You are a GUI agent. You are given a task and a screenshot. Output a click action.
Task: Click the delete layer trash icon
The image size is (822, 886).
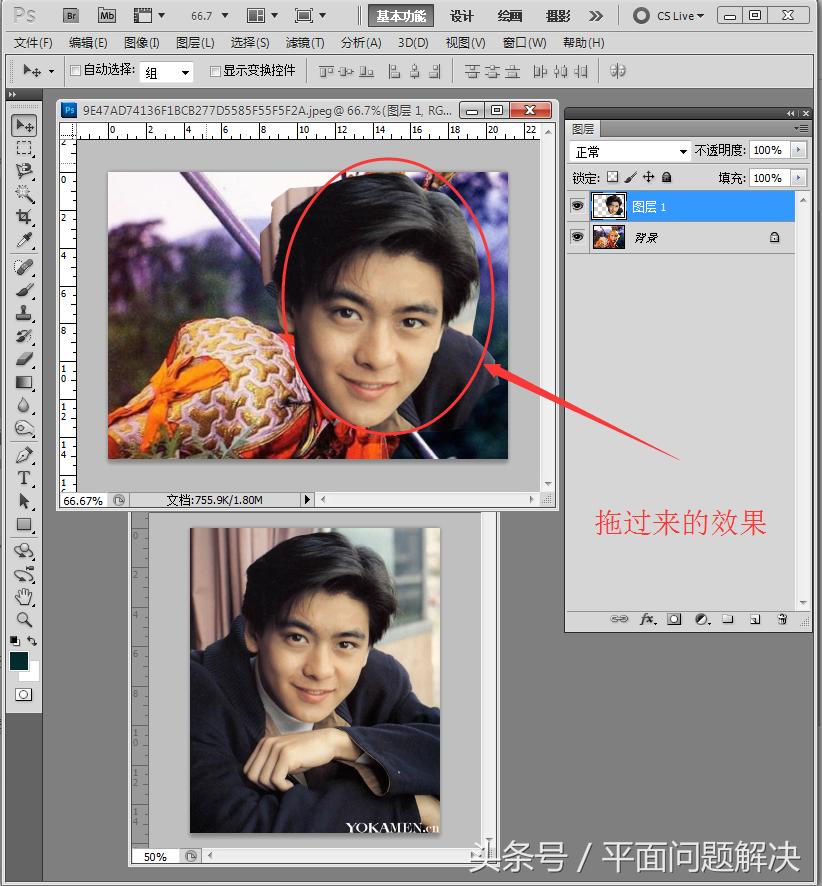(x=781, y=620)
